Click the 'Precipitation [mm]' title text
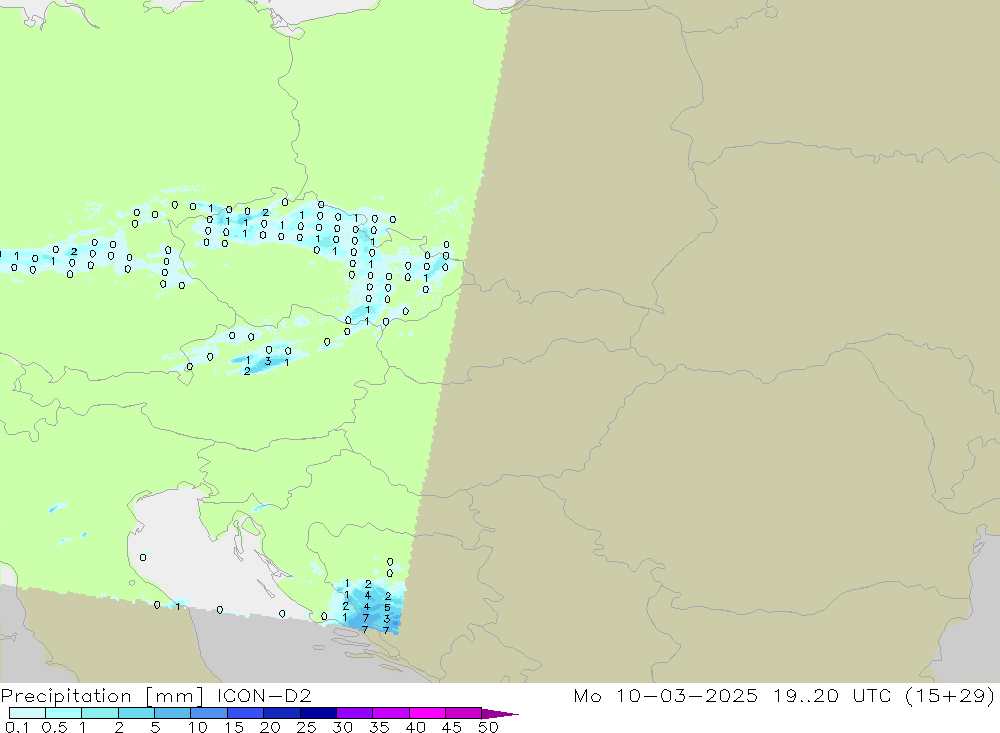1000x733 pixels. tap(102, 696)
